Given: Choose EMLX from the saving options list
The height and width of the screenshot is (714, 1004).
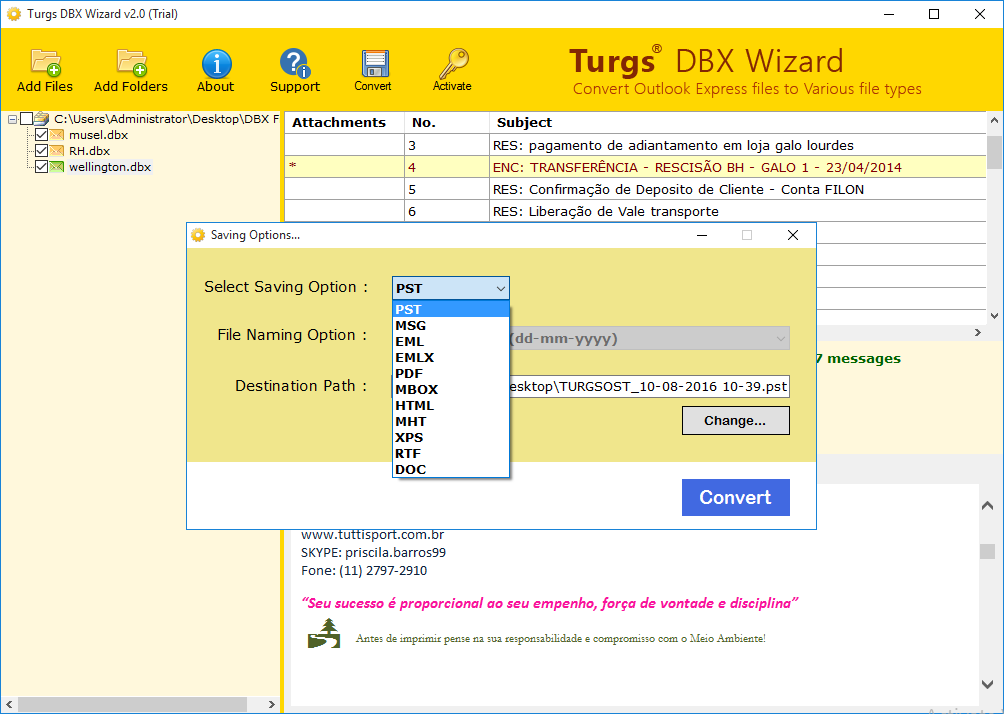Looking at the screenshot, I should click(451, 357).
